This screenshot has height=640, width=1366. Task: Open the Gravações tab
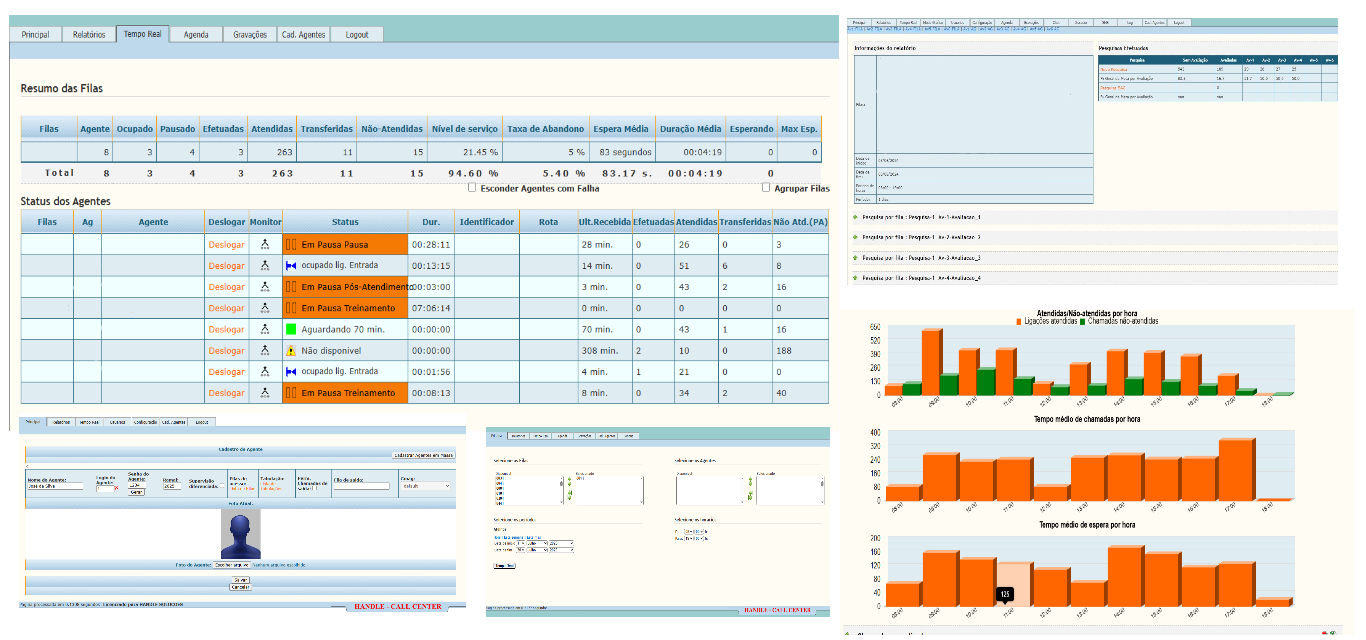(x=250, y=34)
